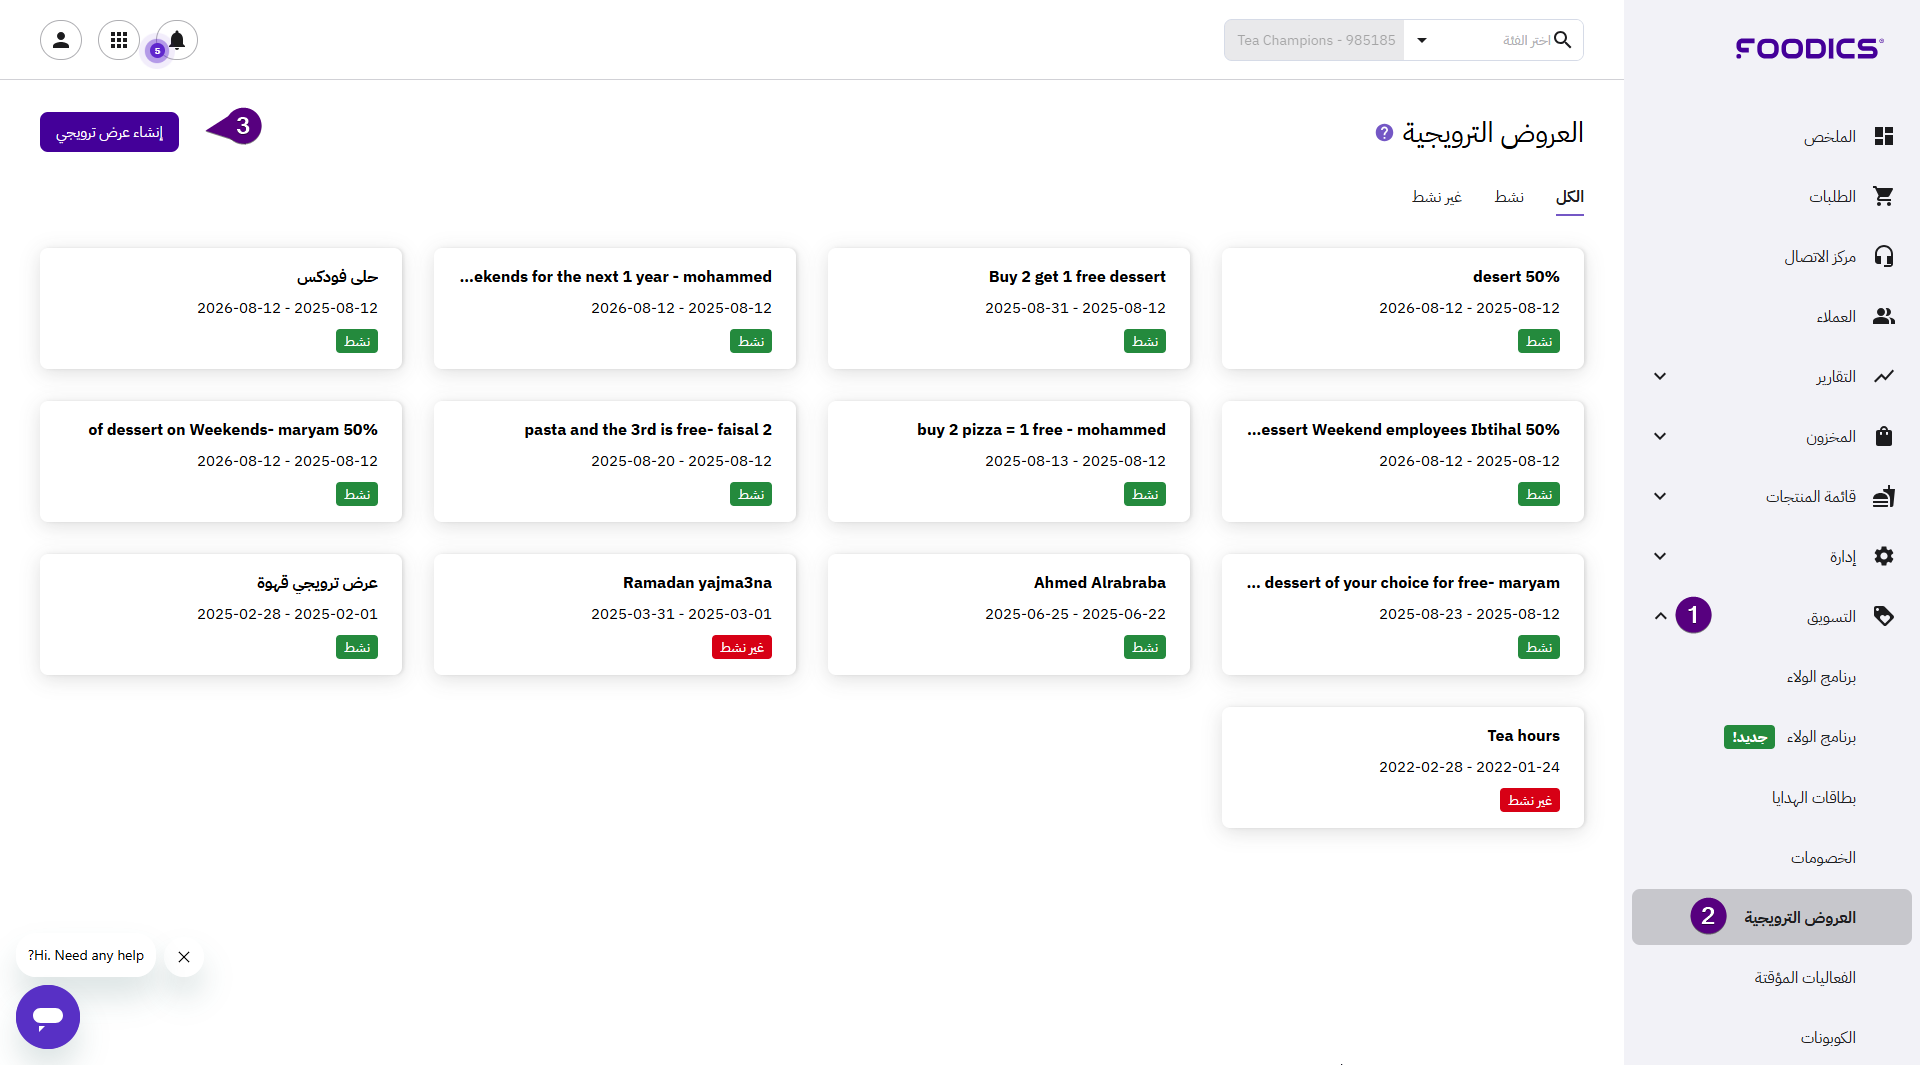1920x1065 pixels.
Task: Switch to the active (نشط) tab
Action: click(1508, 197)
